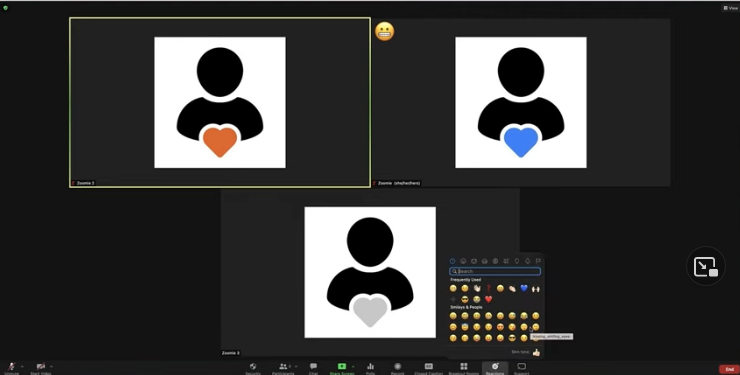Expand the audio options arrow next to Unmute
The image size is (740, 375).
click(x=22, y=366)
